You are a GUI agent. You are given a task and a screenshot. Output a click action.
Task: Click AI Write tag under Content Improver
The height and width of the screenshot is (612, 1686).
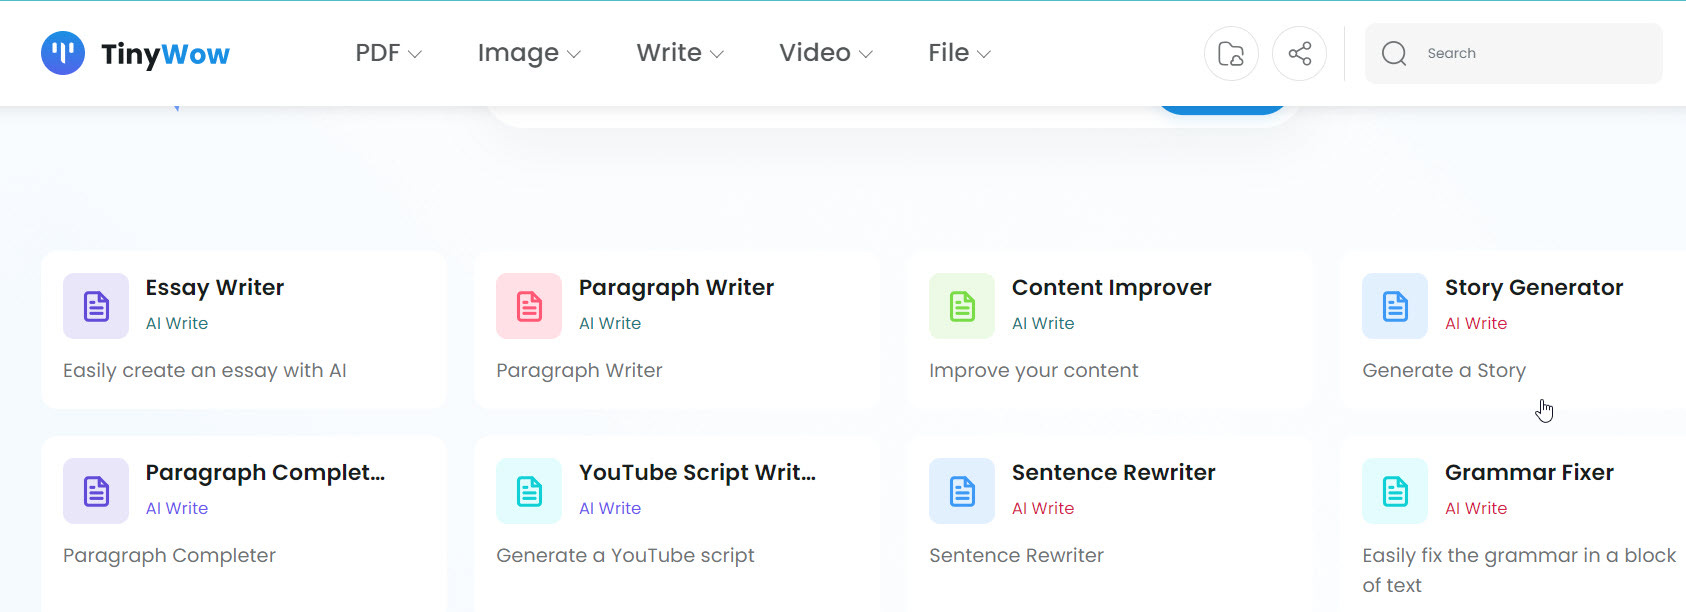click(1043, 323)
